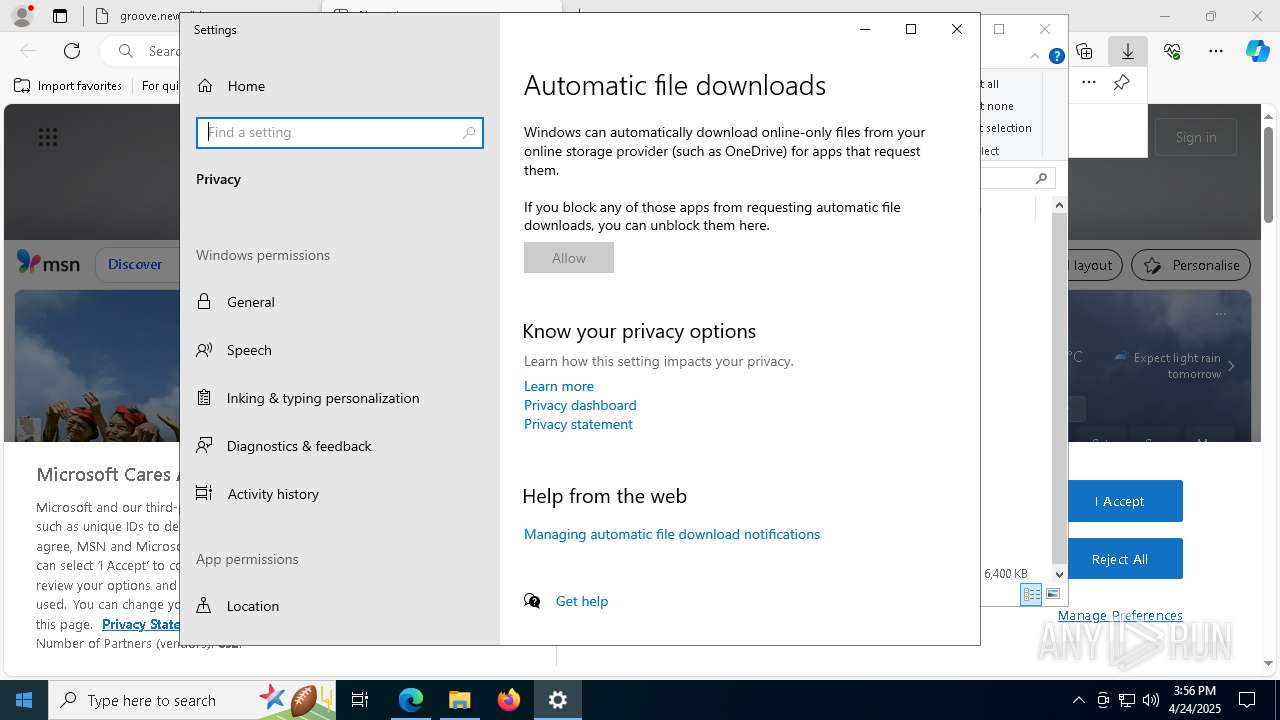Select Discover tab on MSN
1280x720 pixels.
[x=135, y=264]
